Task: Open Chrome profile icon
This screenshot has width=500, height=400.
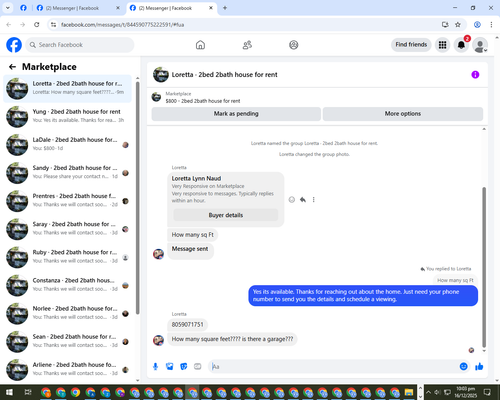Action: [x=477, y=25]
